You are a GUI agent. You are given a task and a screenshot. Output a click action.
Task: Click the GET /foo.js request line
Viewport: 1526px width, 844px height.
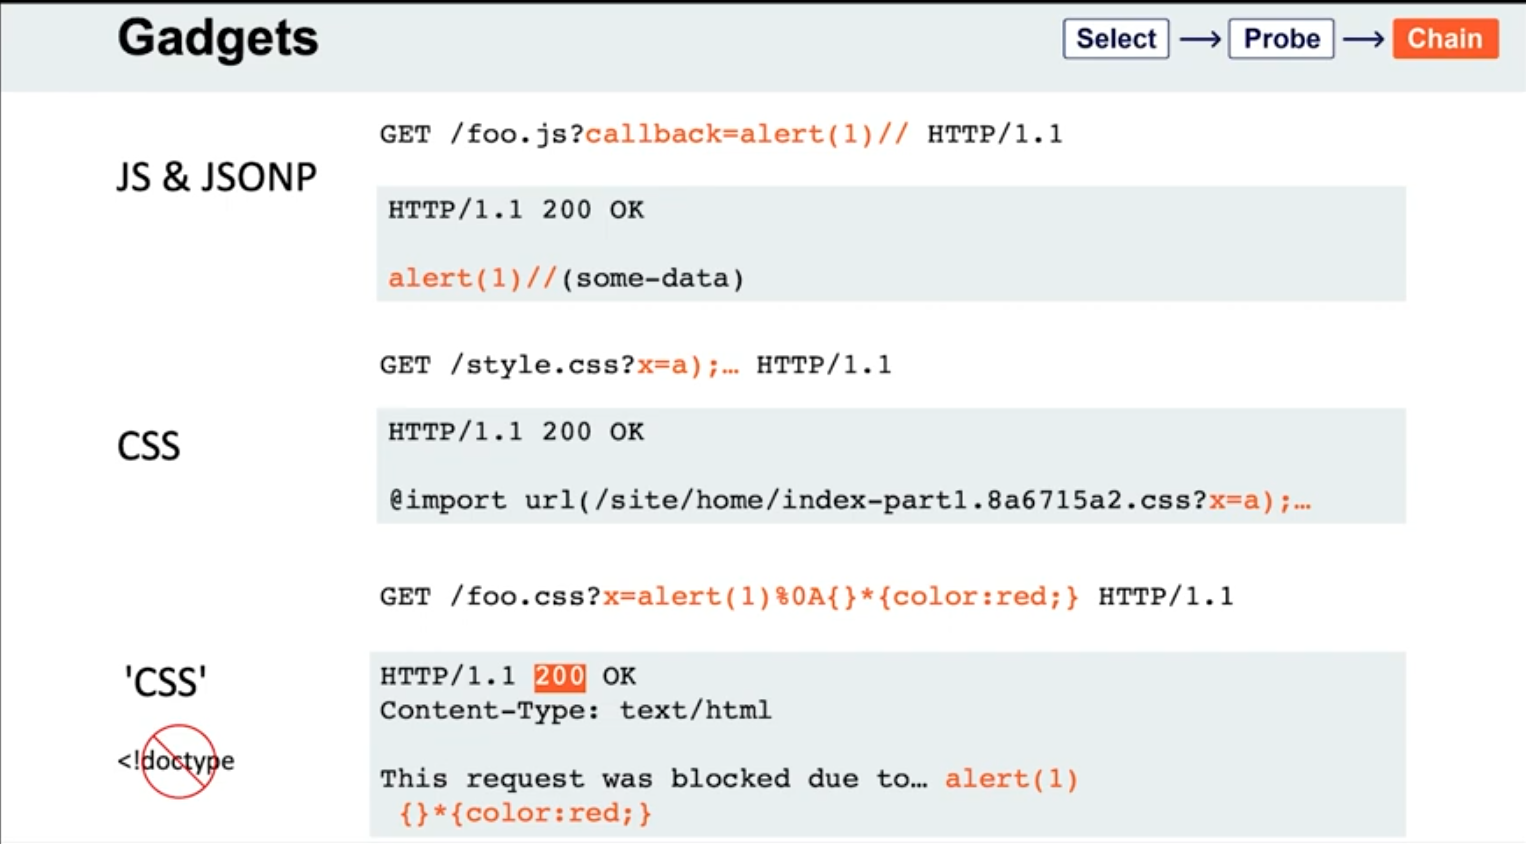720,134
